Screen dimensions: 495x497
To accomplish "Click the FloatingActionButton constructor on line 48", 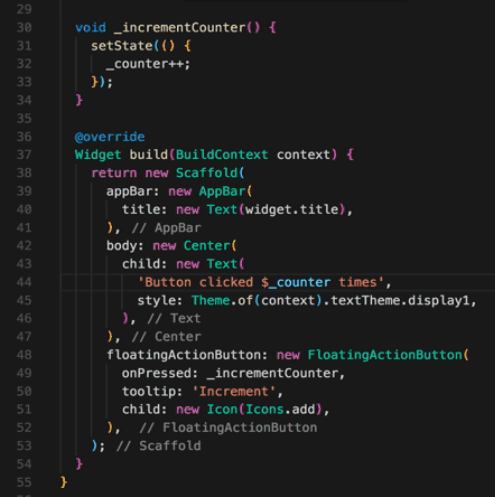I will (385, 355).
